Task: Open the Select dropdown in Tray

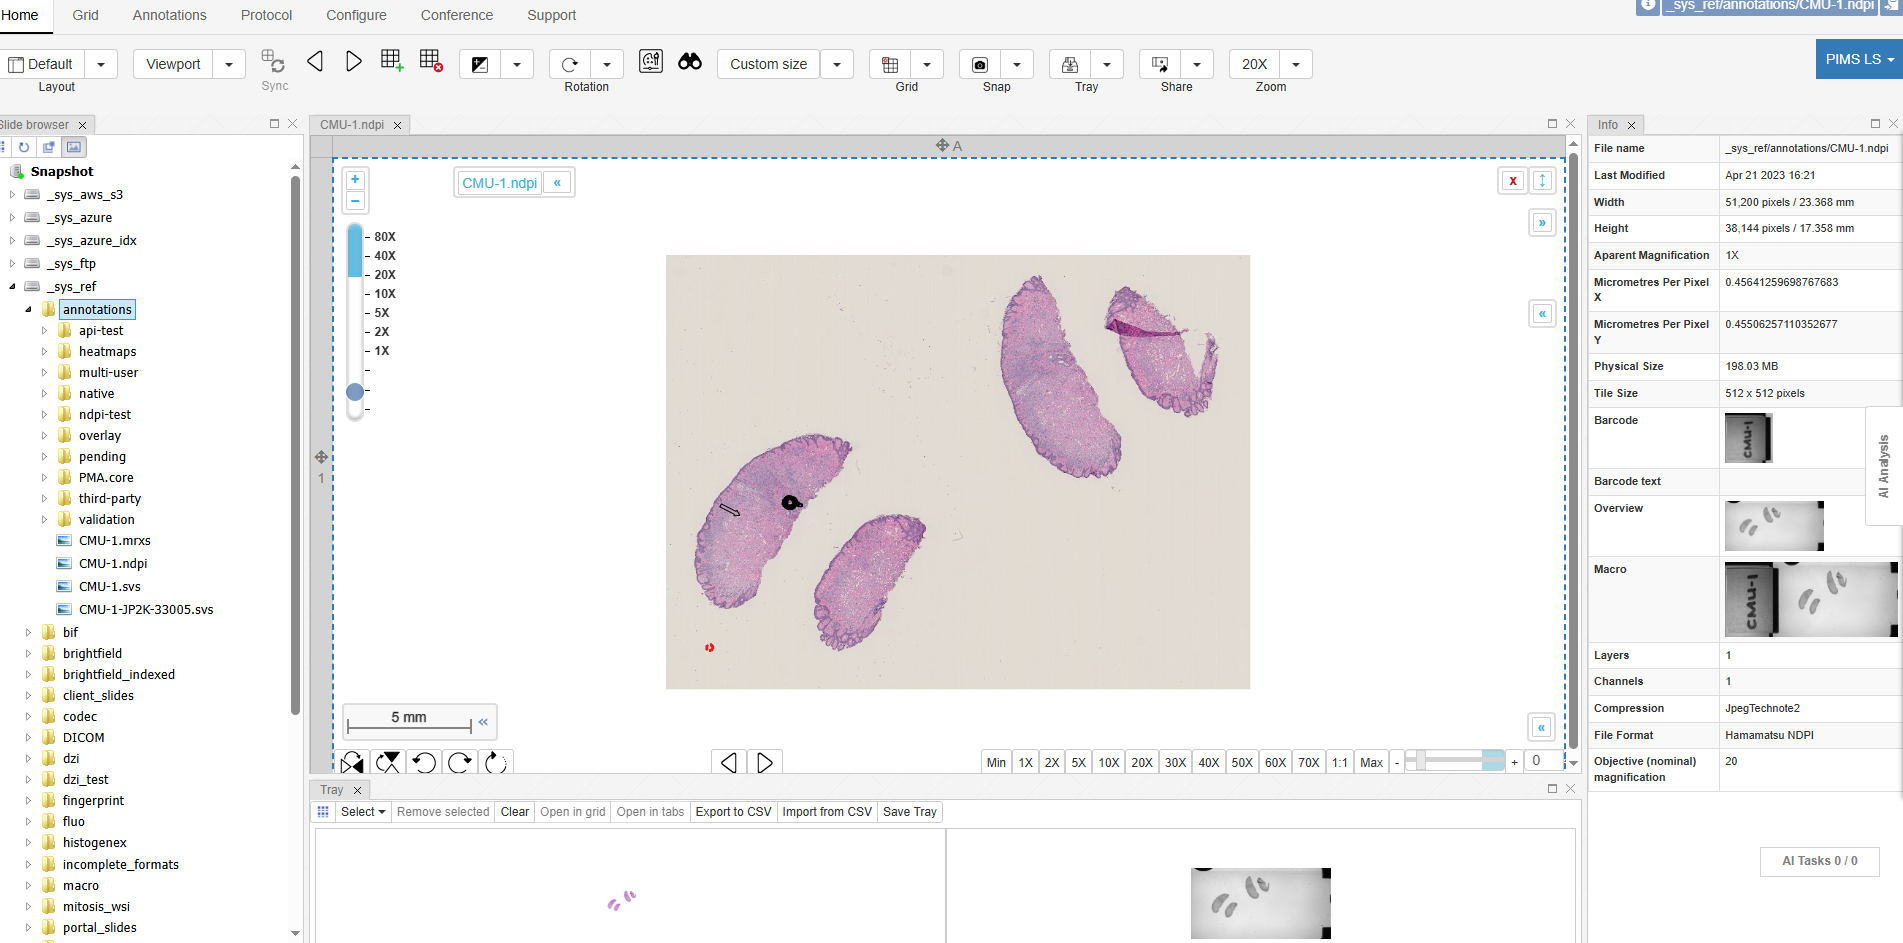Action: click(x=362, y=812)
